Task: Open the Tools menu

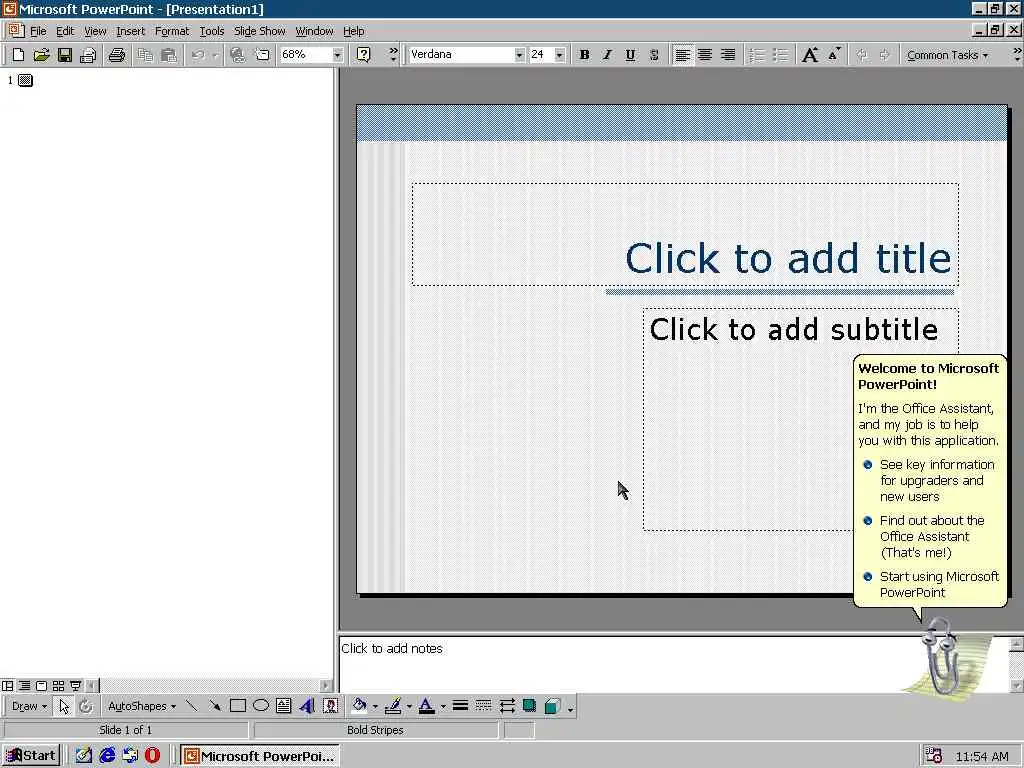Action: [x=212, y=31]
